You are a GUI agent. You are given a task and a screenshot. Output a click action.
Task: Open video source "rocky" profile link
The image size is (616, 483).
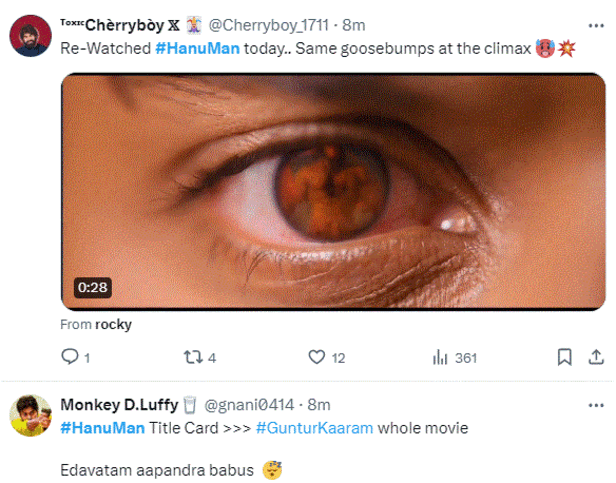click(113, 325)
